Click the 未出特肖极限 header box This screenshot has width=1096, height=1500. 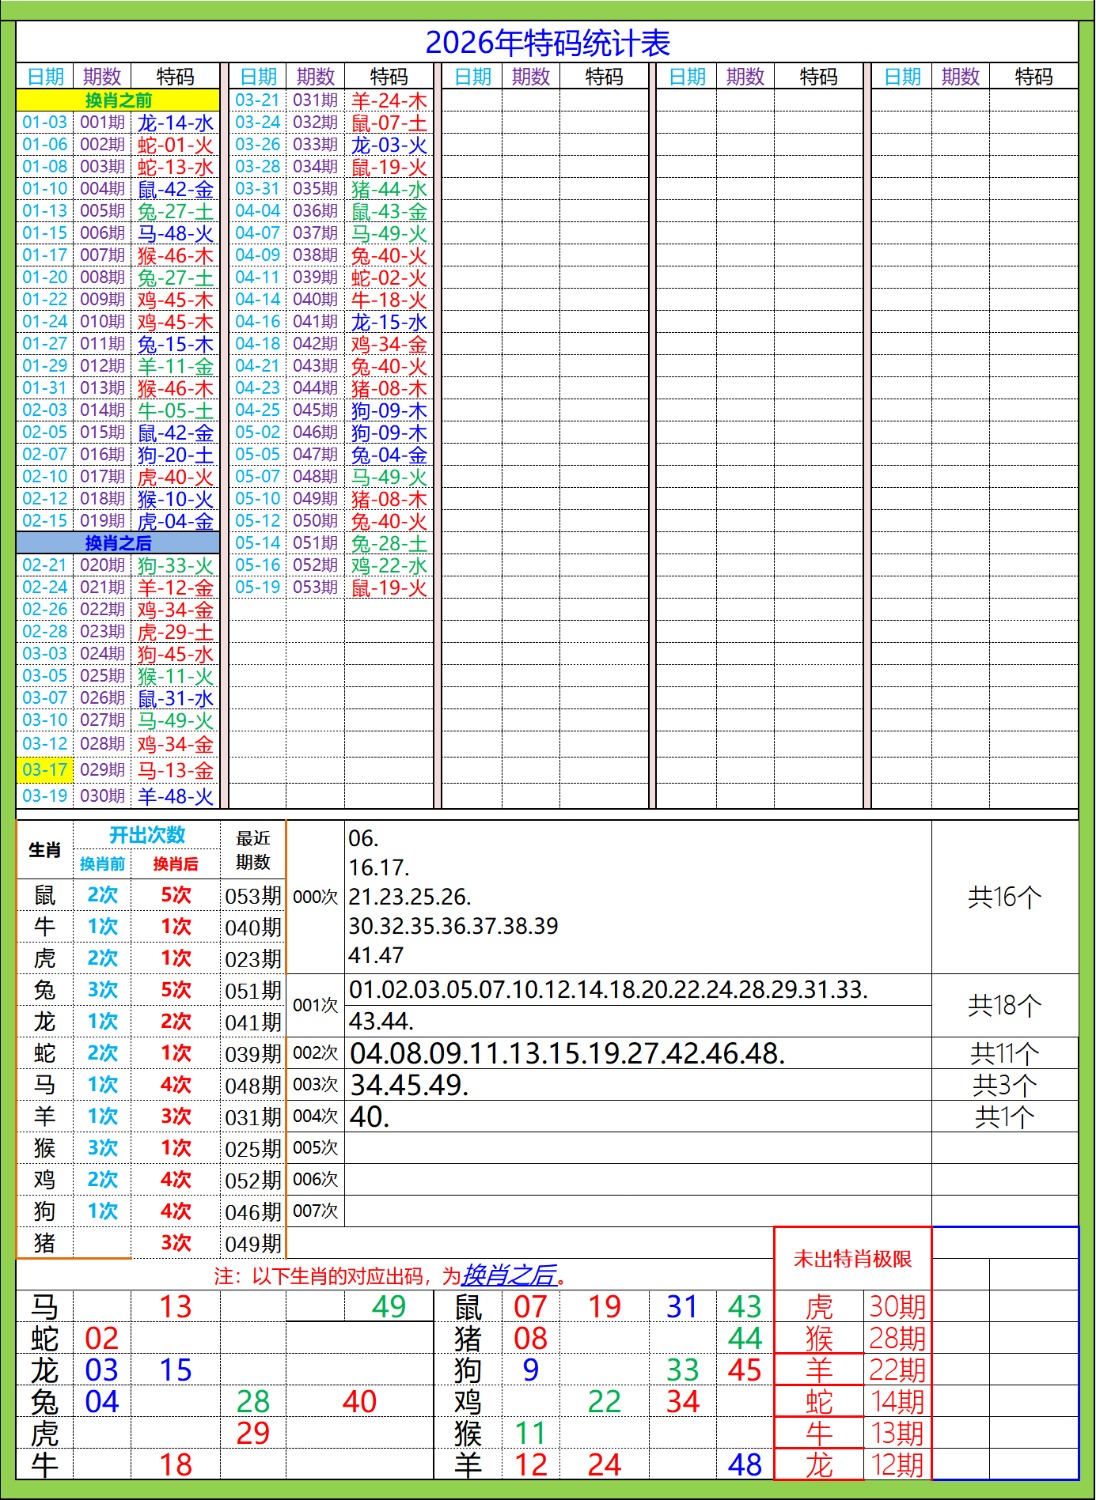pyautogui.click(x=852, y=1259)
